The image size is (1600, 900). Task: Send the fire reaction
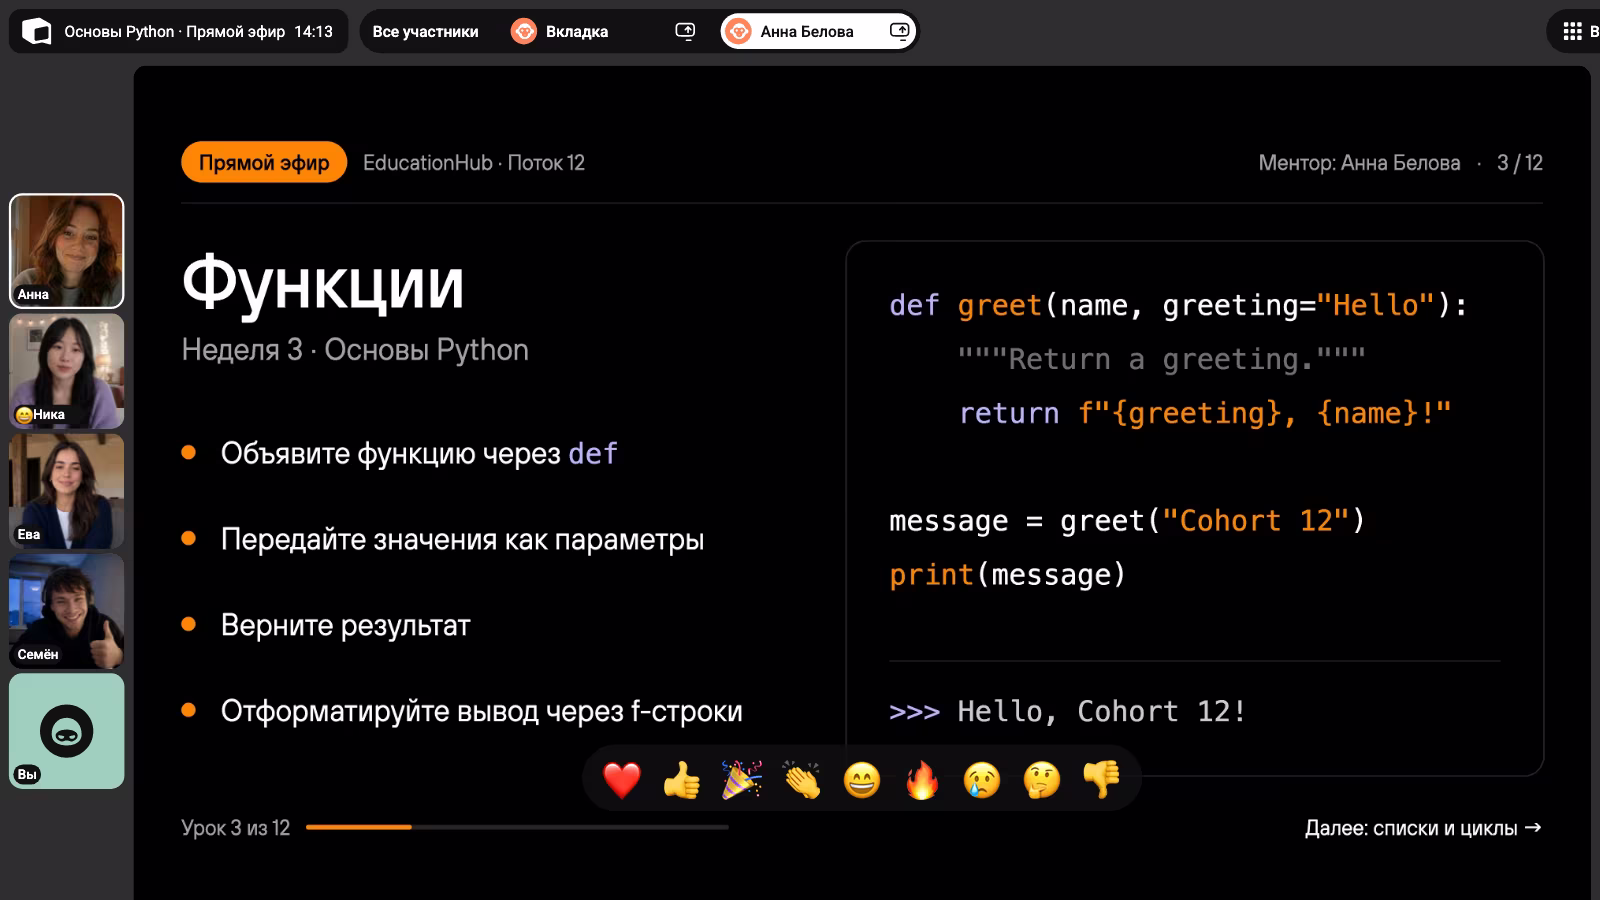tap(922, 780)
